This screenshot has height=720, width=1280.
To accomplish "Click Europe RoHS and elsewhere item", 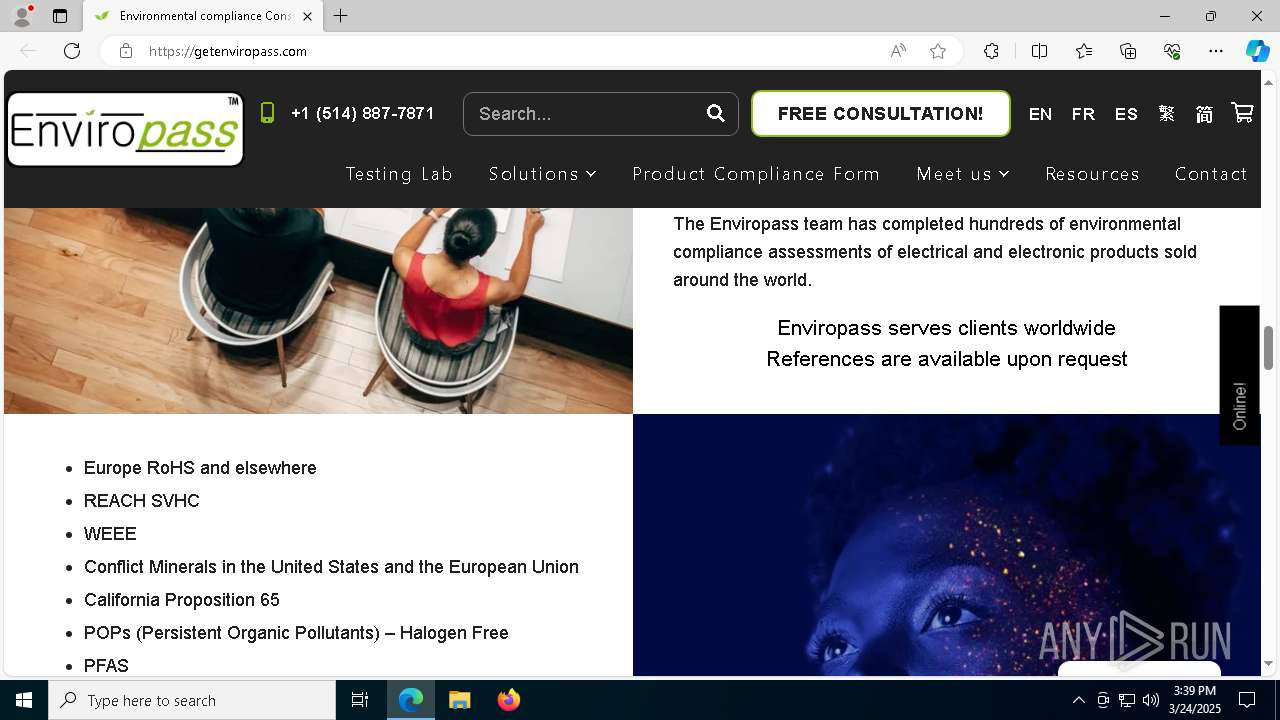I will (x=200, y=468).
